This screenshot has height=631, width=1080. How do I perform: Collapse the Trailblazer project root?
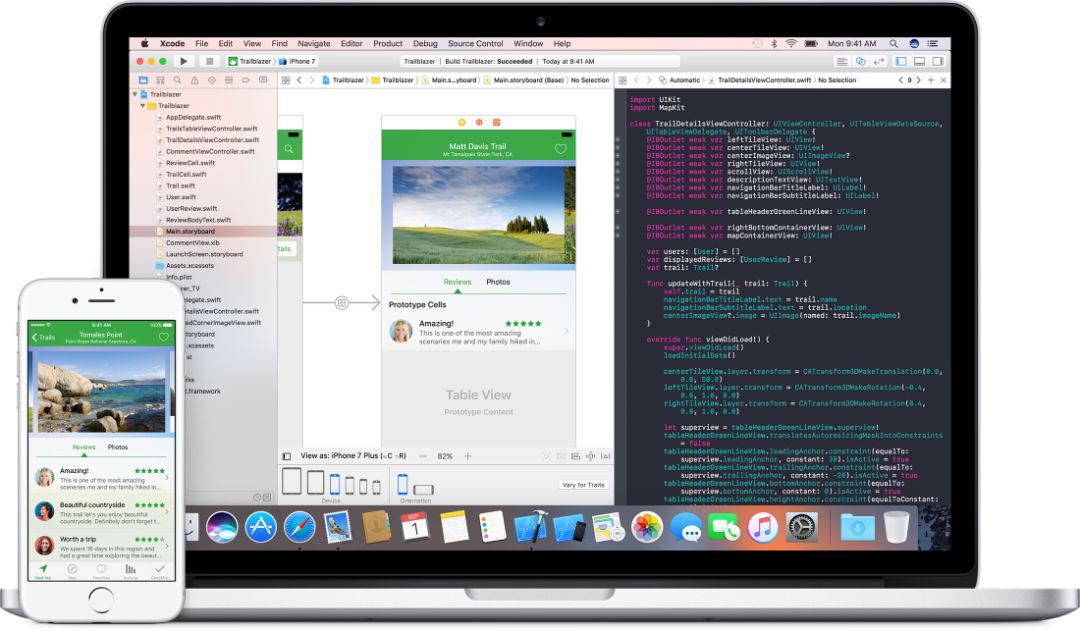click(x=135, y=94)
